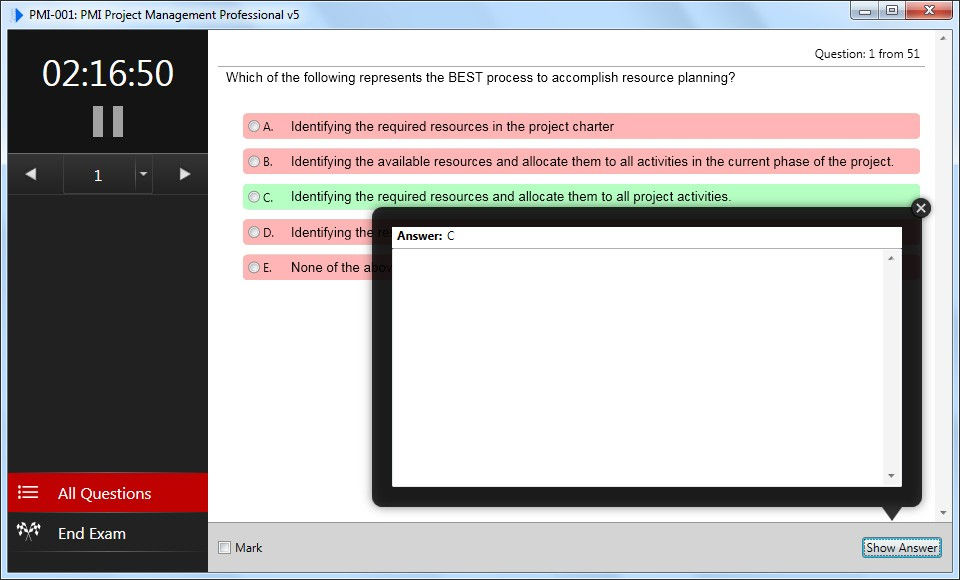
Task: Click the All Questions list icon
Action: point(28,492)
